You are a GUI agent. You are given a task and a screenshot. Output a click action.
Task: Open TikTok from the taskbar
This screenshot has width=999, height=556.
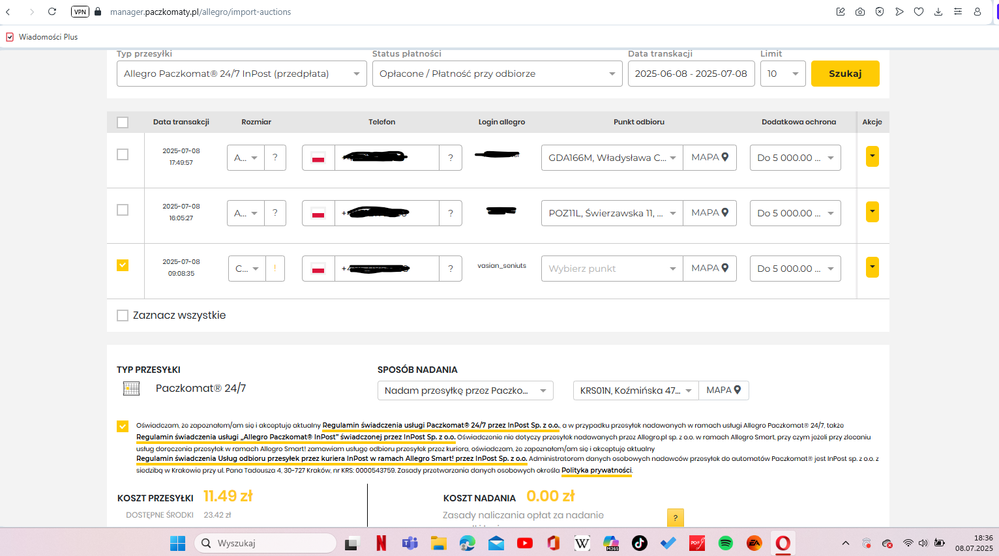(639, 543)
